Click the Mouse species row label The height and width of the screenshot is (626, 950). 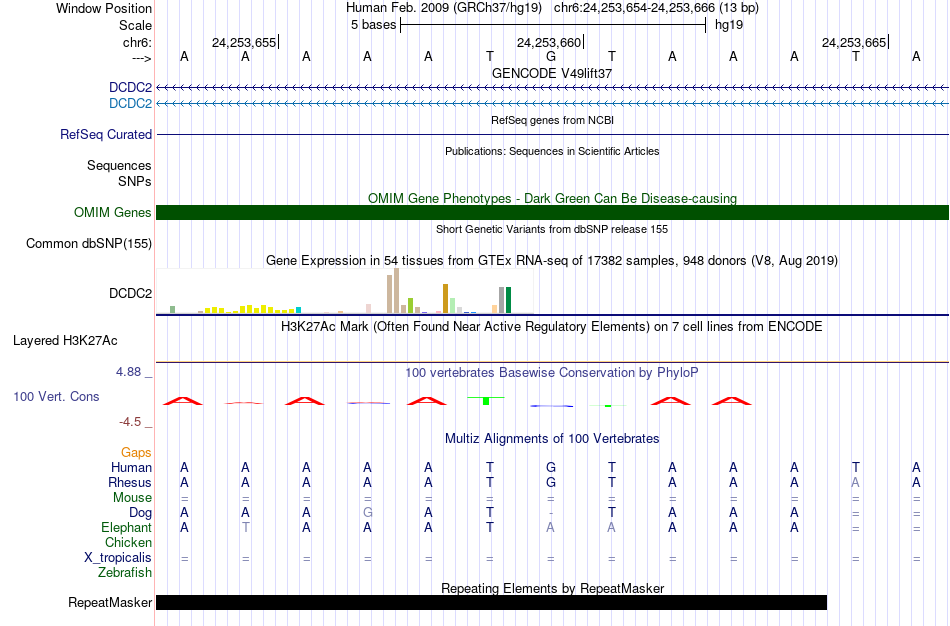[x=132, y=498]
